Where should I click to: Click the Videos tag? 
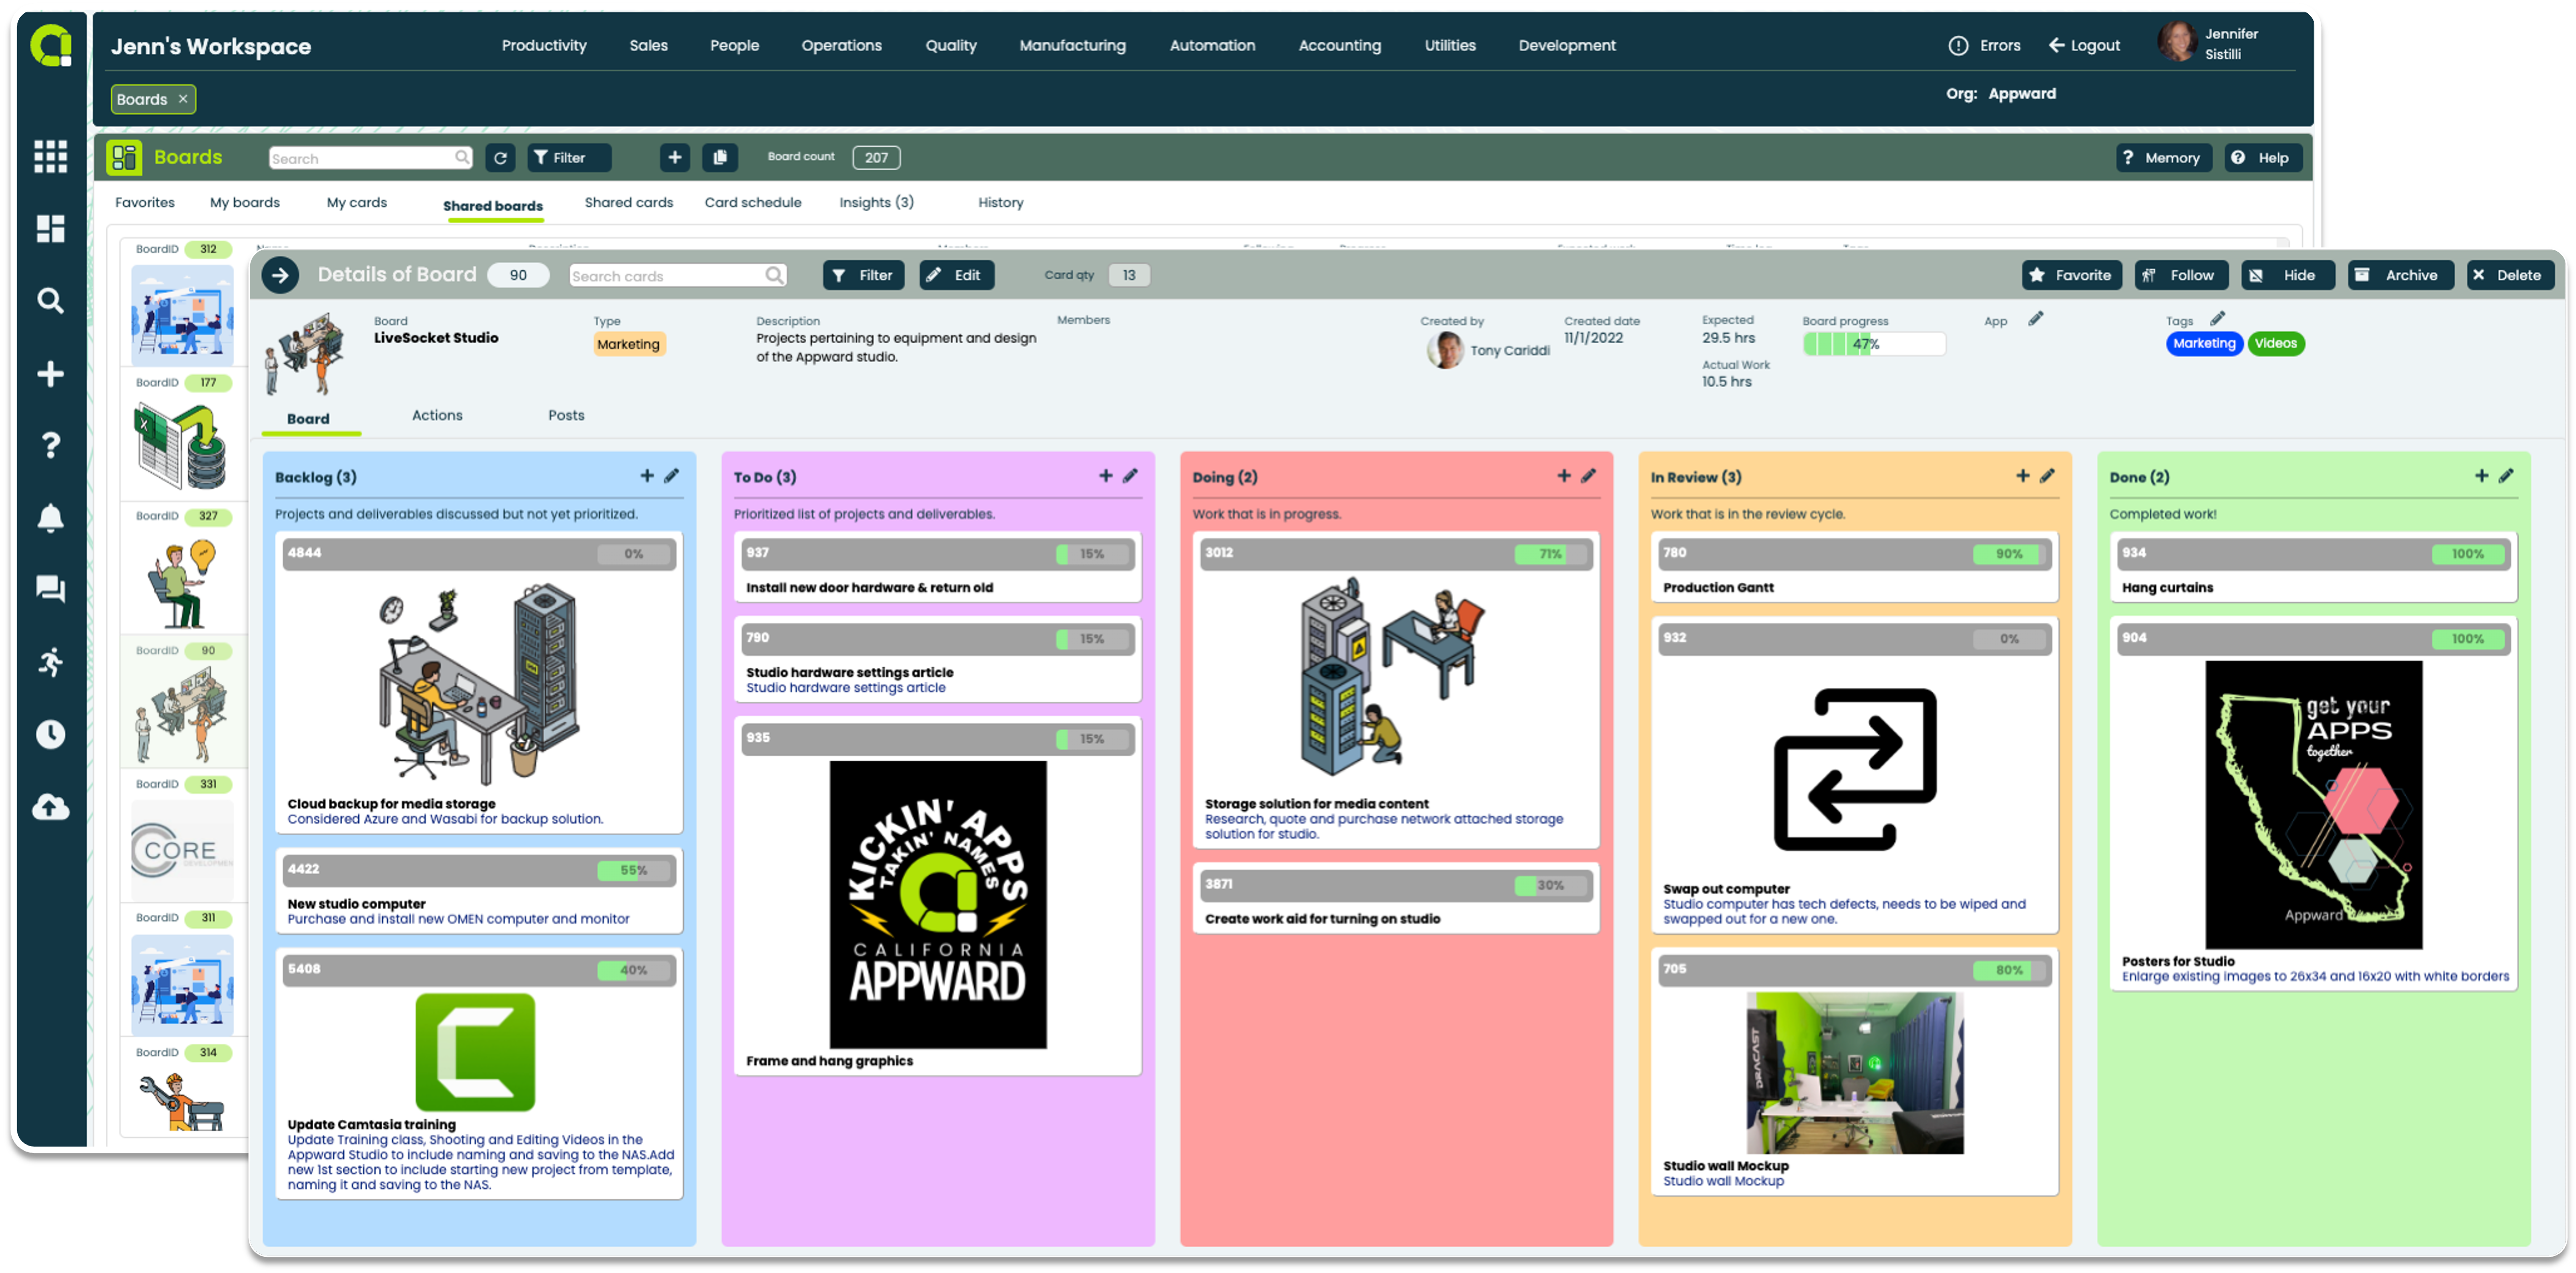(x=2275, y=343)
